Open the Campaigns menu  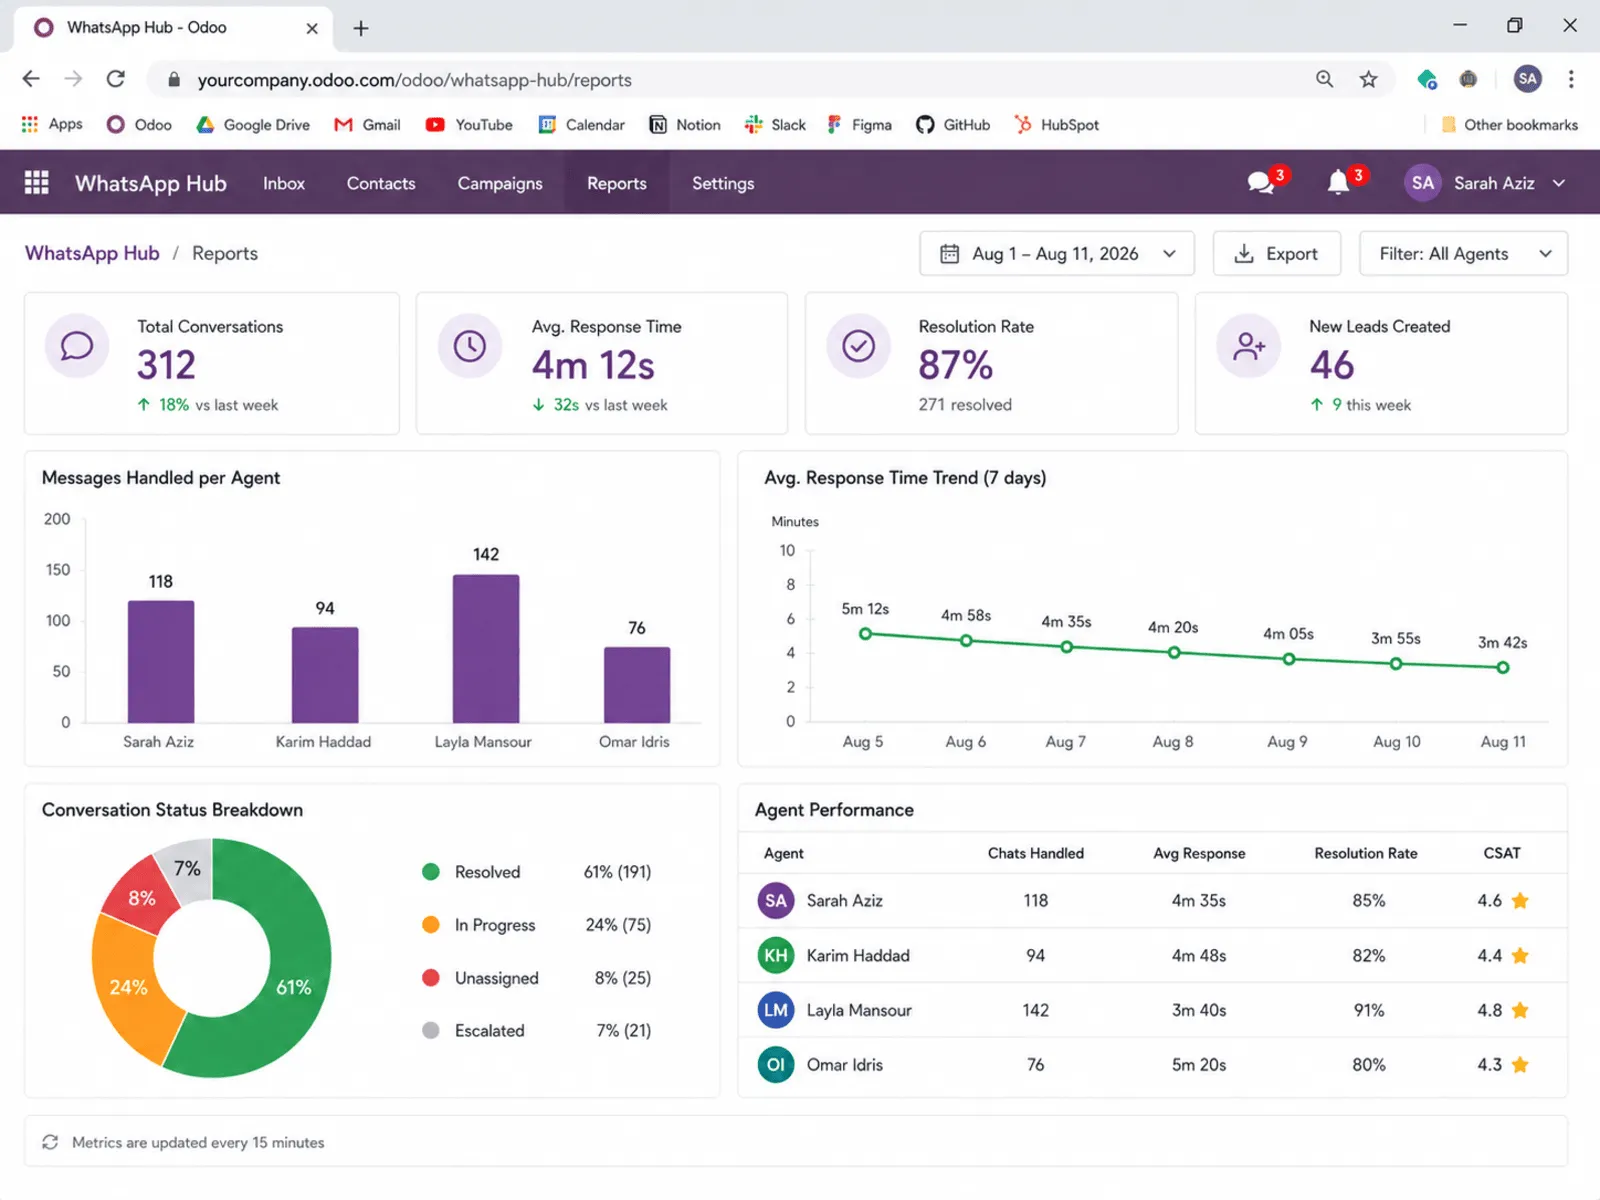click(500, 183)
